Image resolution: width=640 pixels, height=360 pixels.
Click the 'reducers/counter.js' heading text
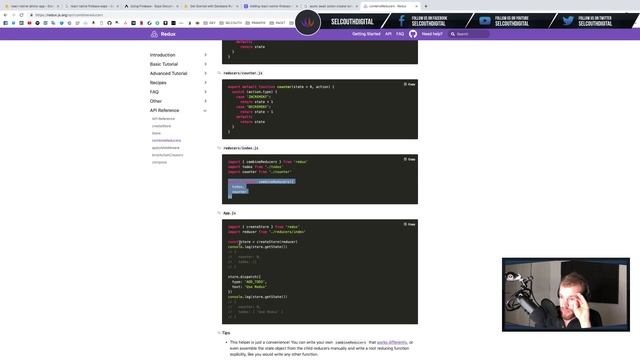tap(243, 73)
